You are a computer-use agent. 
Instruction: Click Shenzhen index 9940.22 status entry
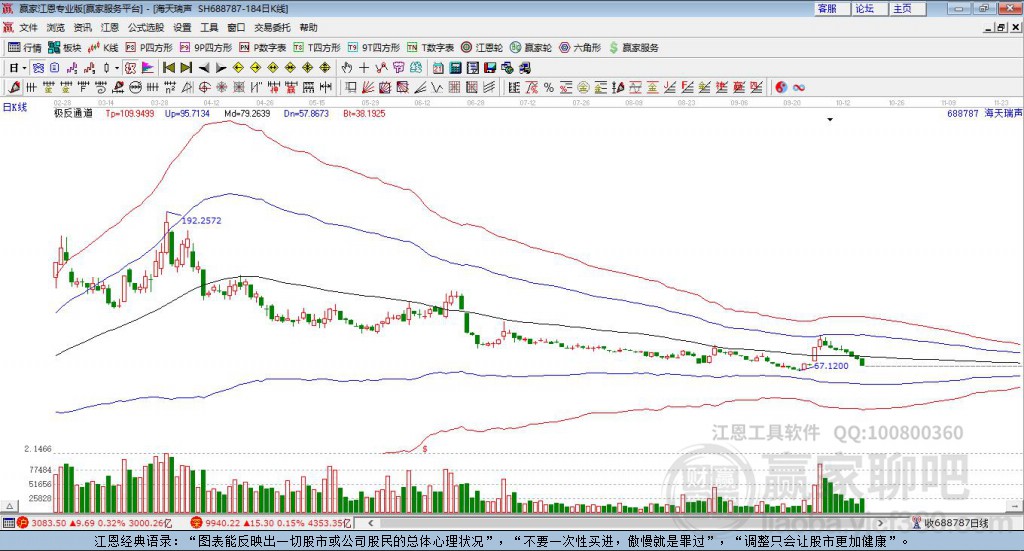(272, 523)
